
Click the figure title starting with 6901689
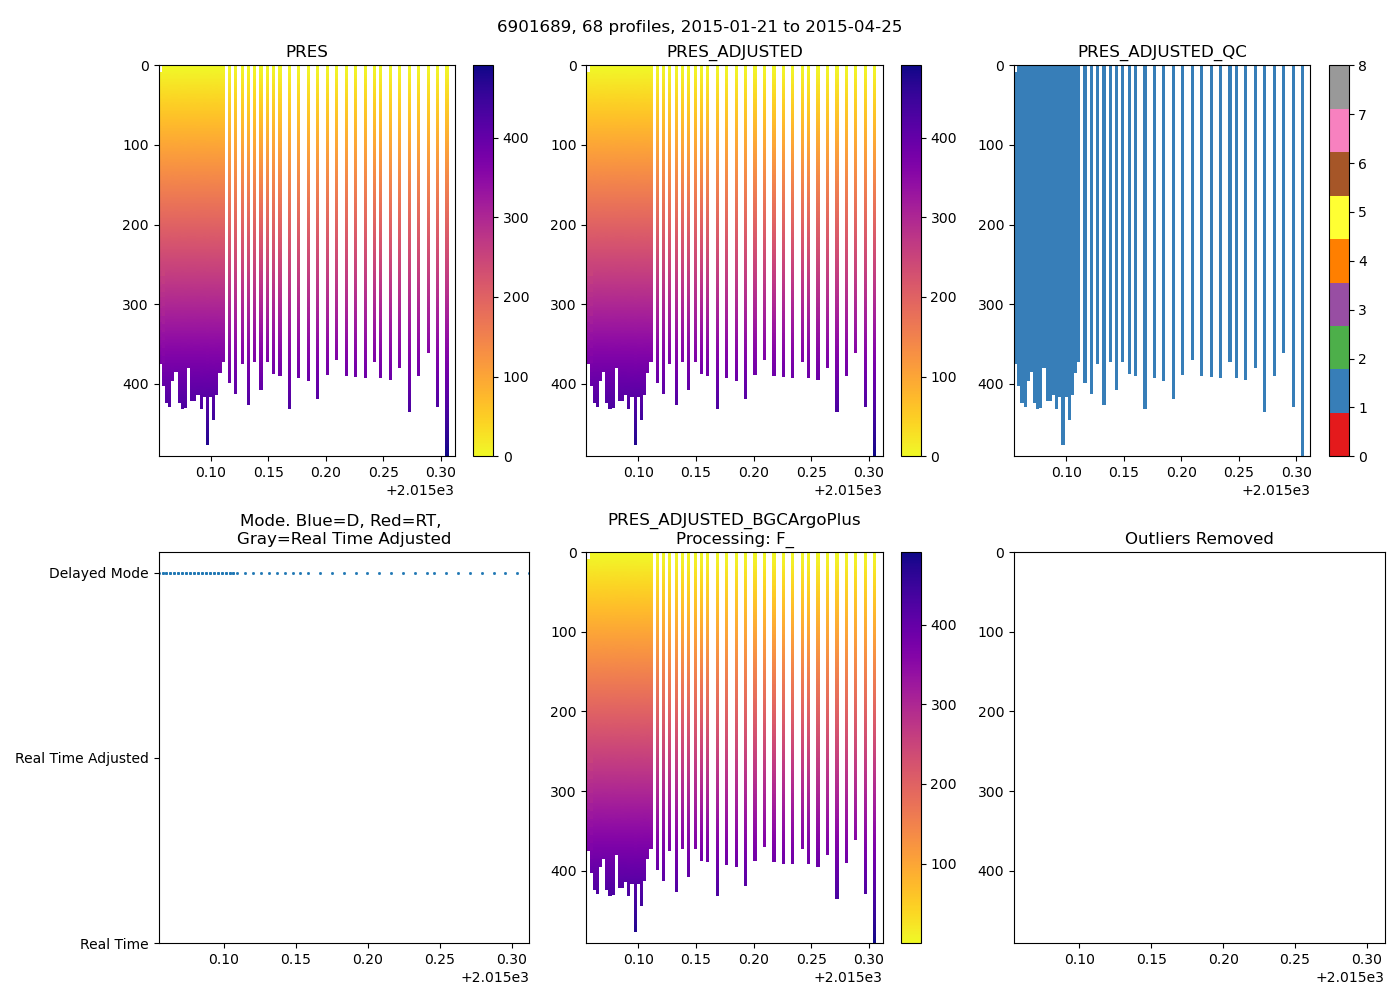coord(699,27)
